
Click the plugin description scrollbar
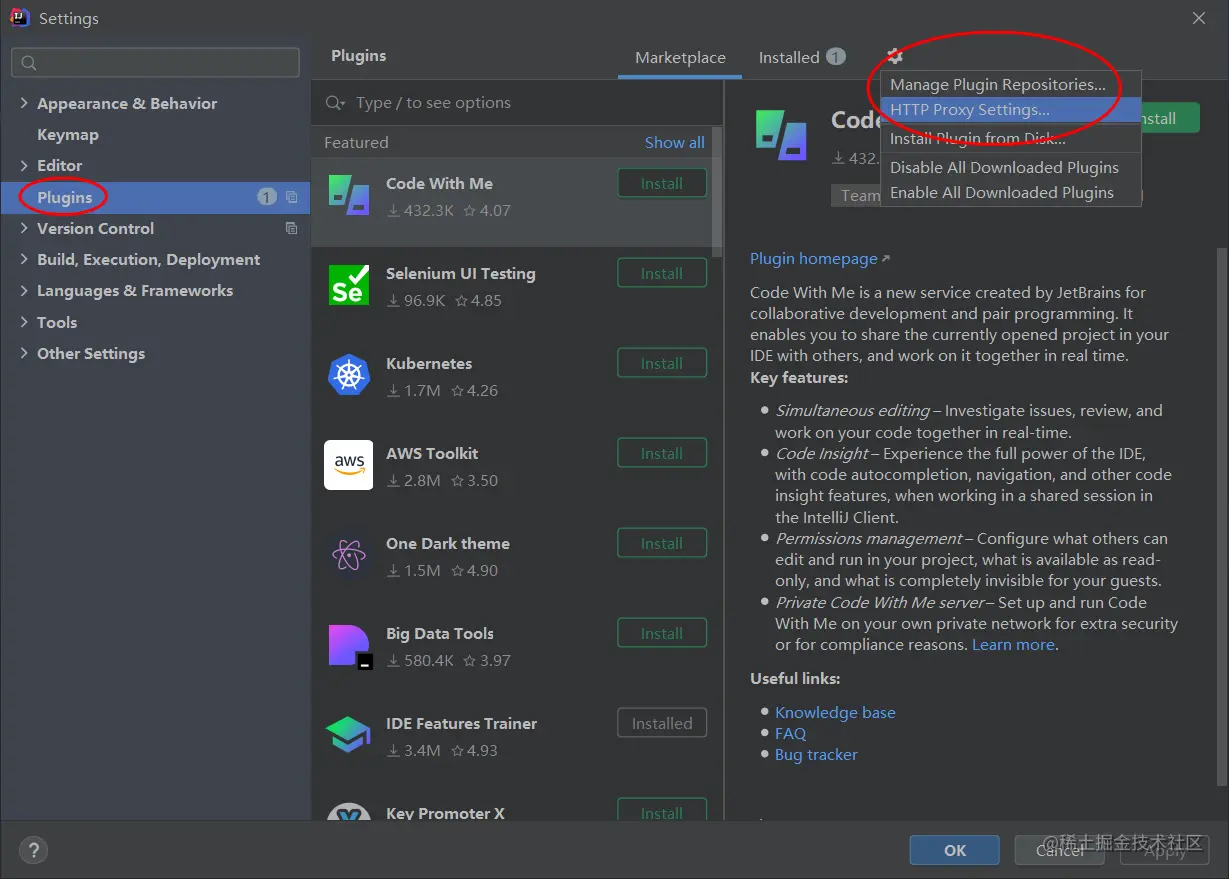coord(1221,516)
